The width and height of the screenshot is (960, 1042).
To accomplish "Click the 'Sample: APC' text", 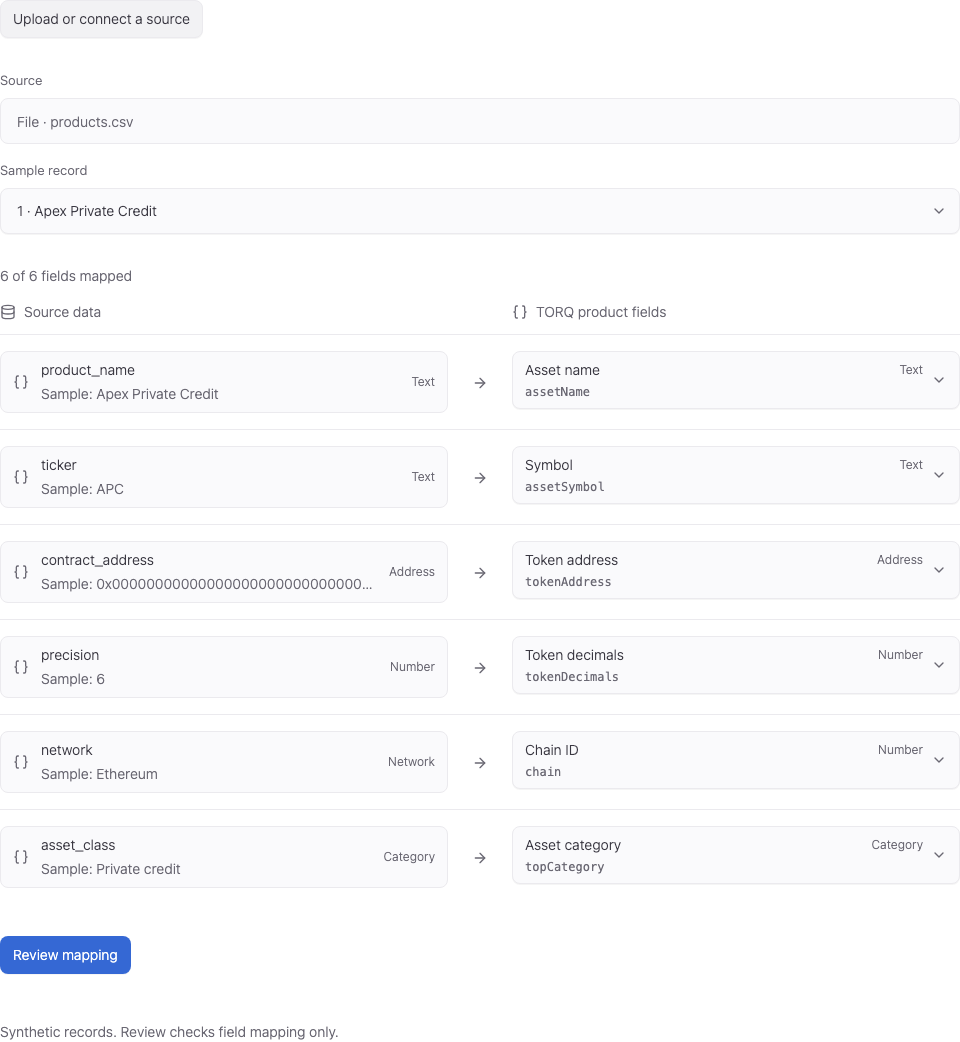I will coord(82,489).
